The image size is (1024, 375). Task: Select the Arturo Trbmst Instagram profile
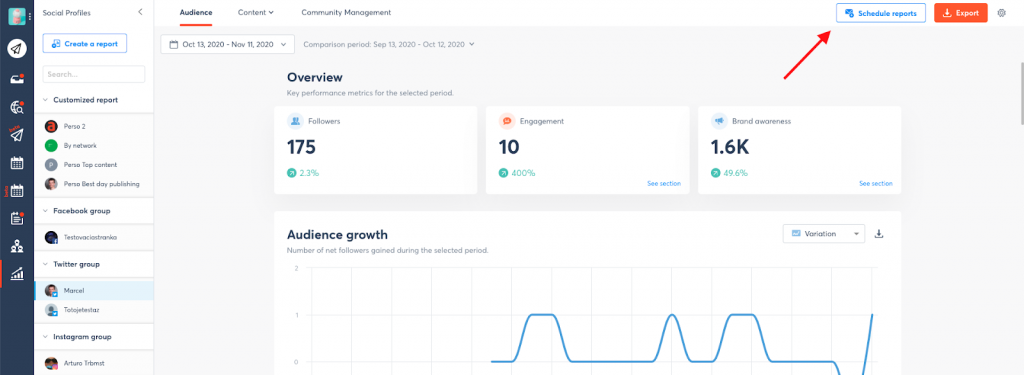(x=94, y=363)
